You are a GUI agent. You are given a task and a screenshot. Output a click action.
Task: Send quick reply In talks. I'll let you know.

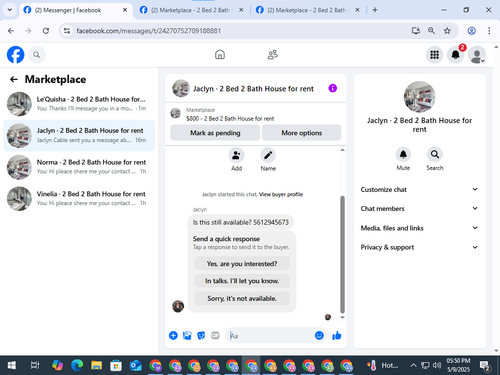[242, 281]
